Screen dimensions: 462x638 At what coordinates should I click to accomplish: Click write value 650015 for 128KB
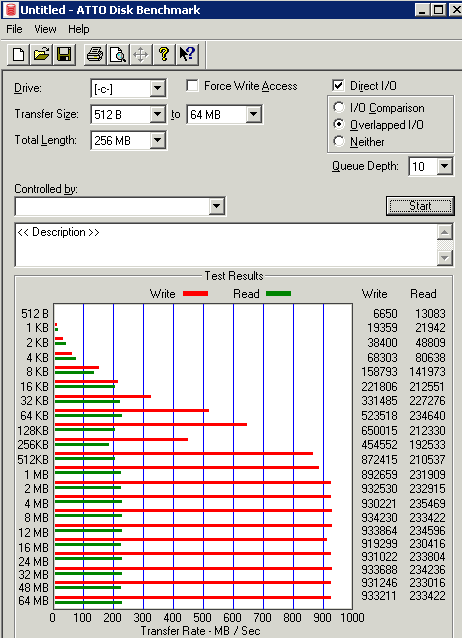click(x=379, y=430)
